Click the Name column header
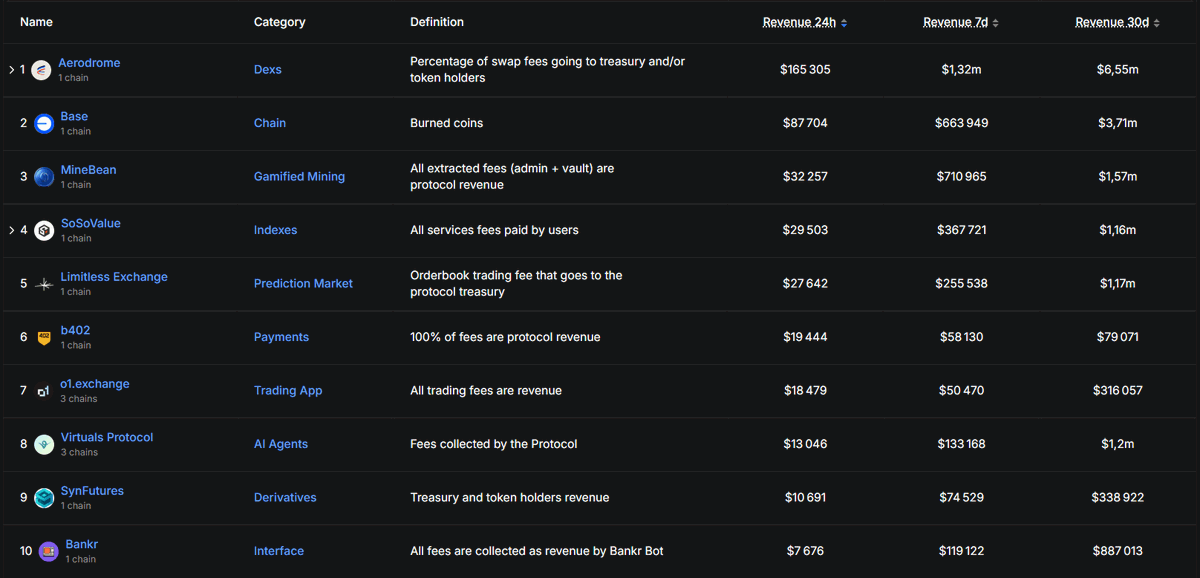Viewport: 1200px width, 578px height. pyautogui.click(x=37, y=22)
